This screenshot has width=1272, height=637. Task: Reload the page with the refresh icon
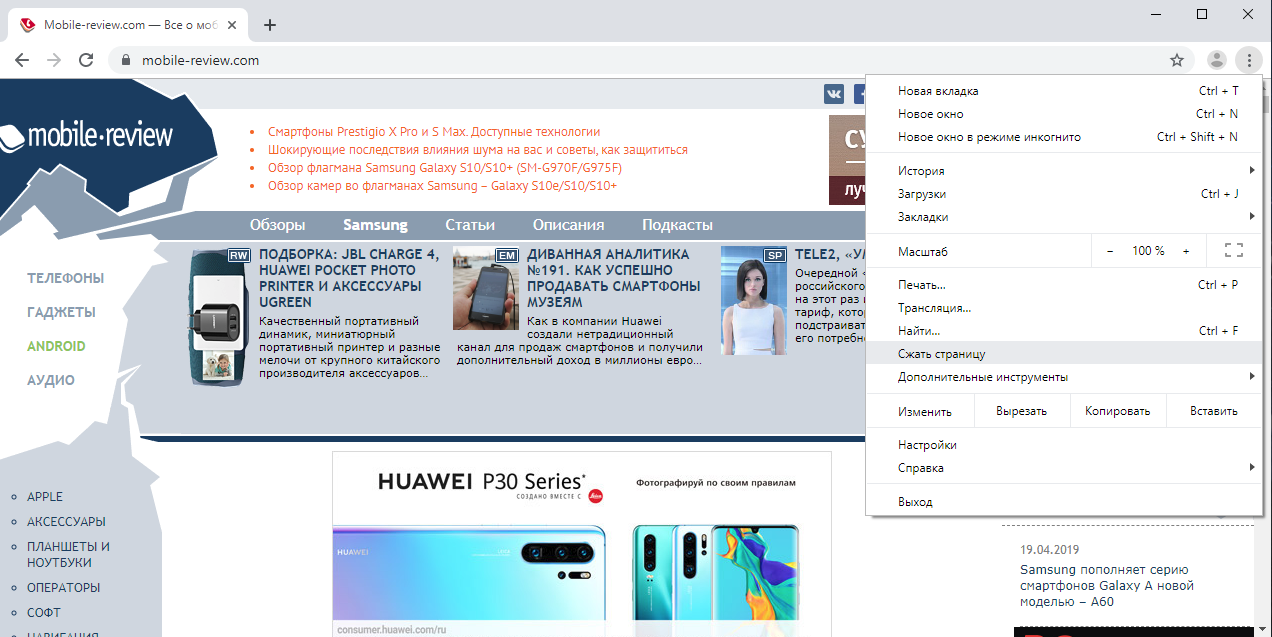pyautogui.click(x=86, y=60)
